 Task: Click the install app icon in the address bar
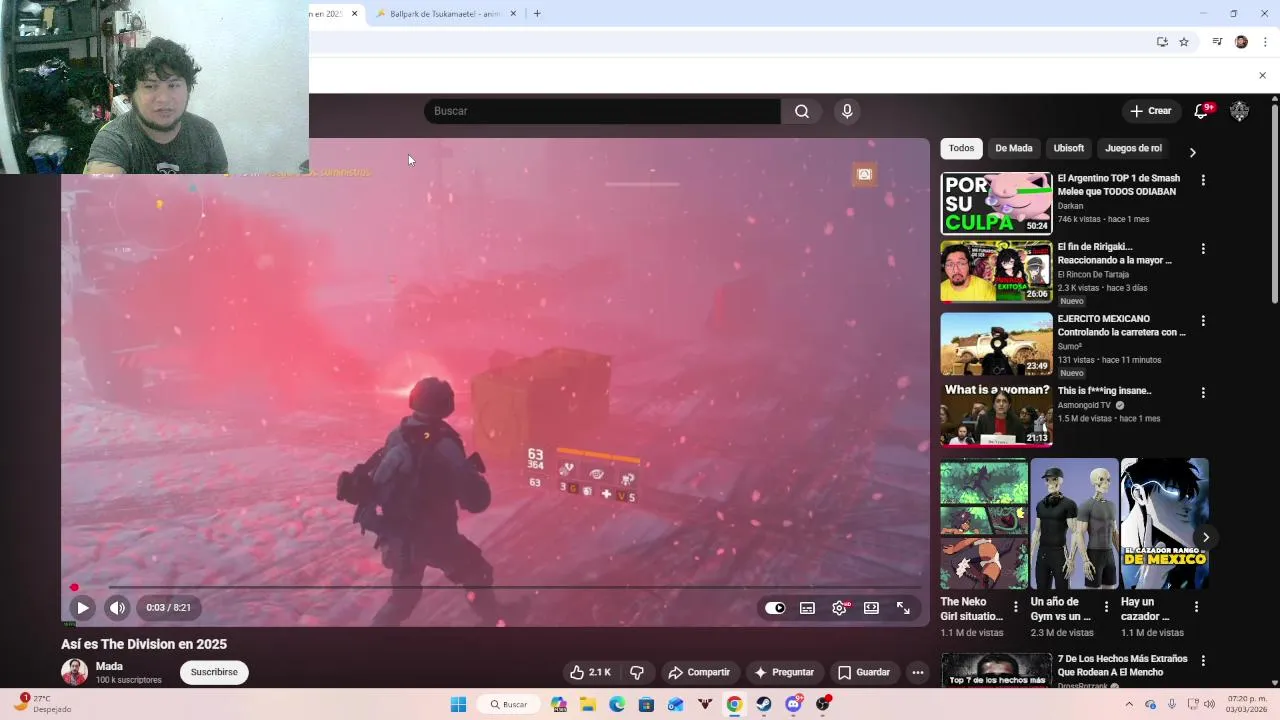click(x=1162, y=42)
